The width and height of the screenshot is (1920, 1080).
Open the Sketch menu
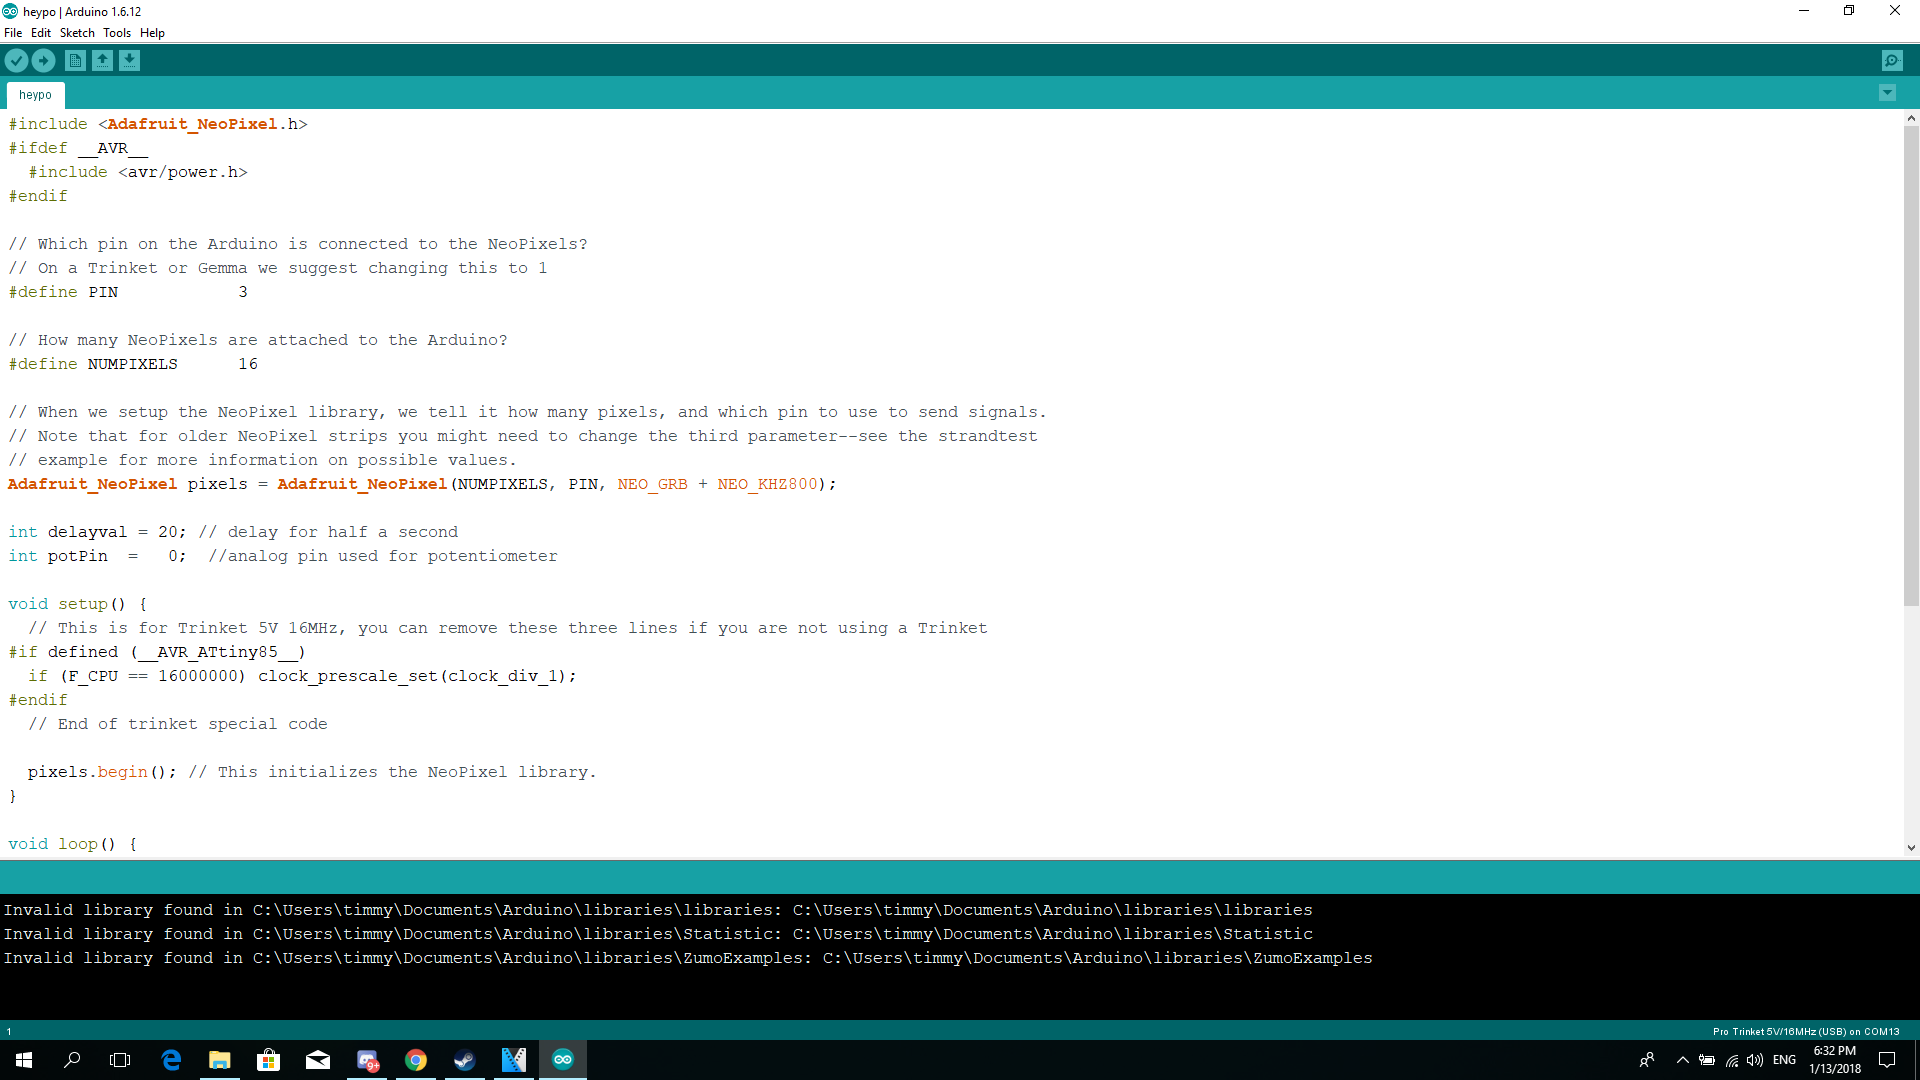tap(77, 32)
